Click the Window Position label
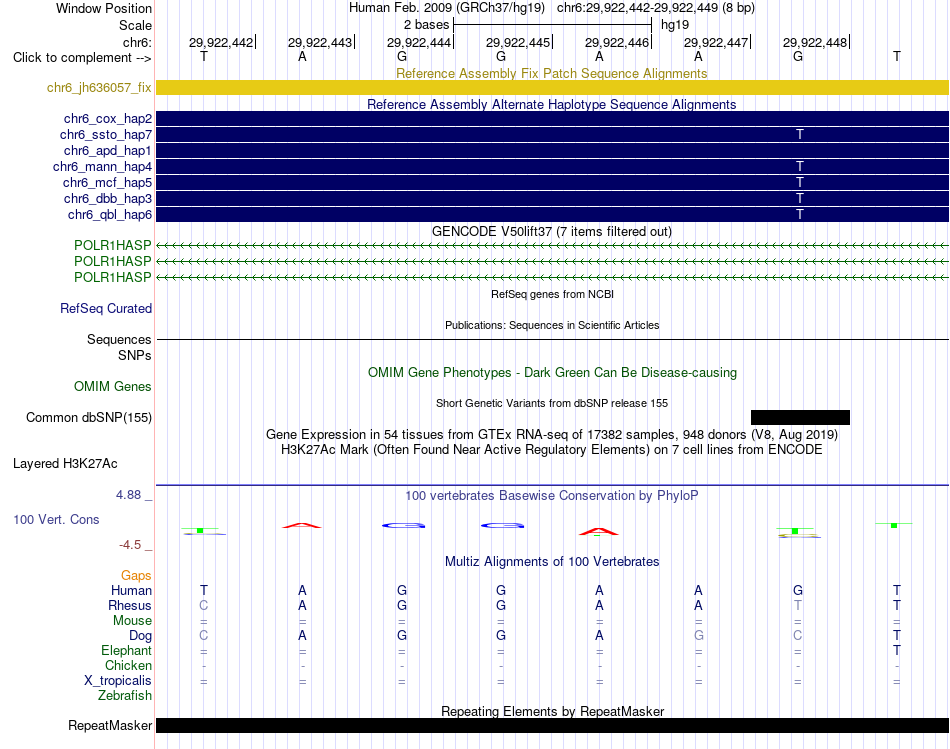The image size is (950, 749). click(104, 8)
